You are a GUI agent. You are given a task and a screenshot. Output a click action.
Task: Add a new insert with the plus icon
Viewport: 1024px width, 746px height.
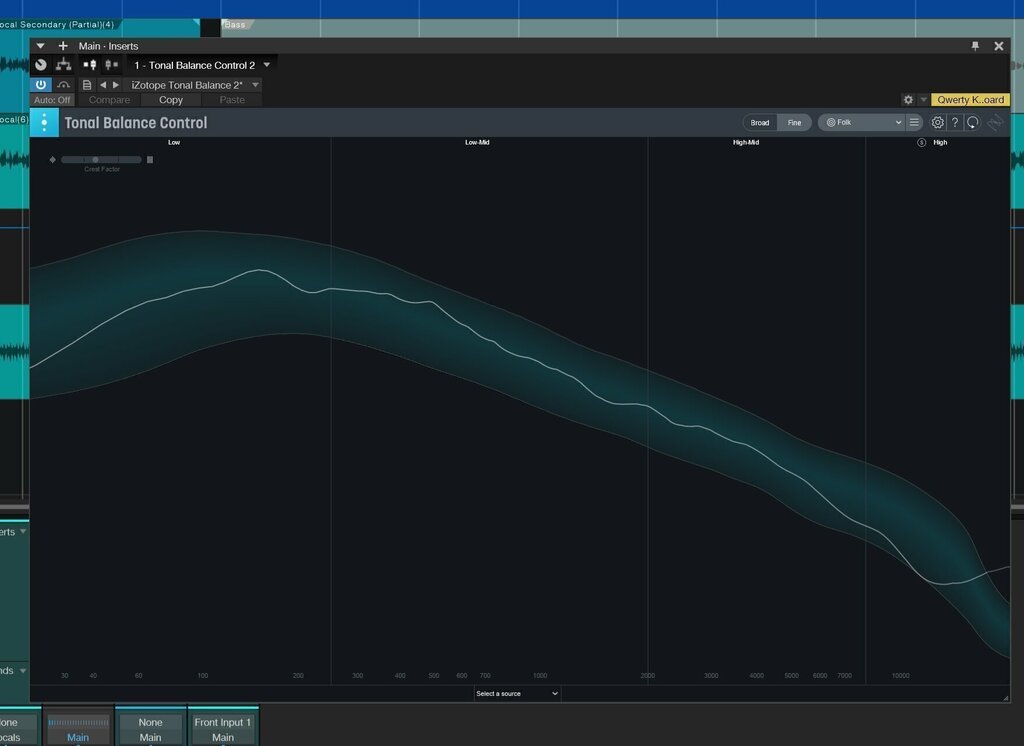pyautogui.click(x=63, y=46)
